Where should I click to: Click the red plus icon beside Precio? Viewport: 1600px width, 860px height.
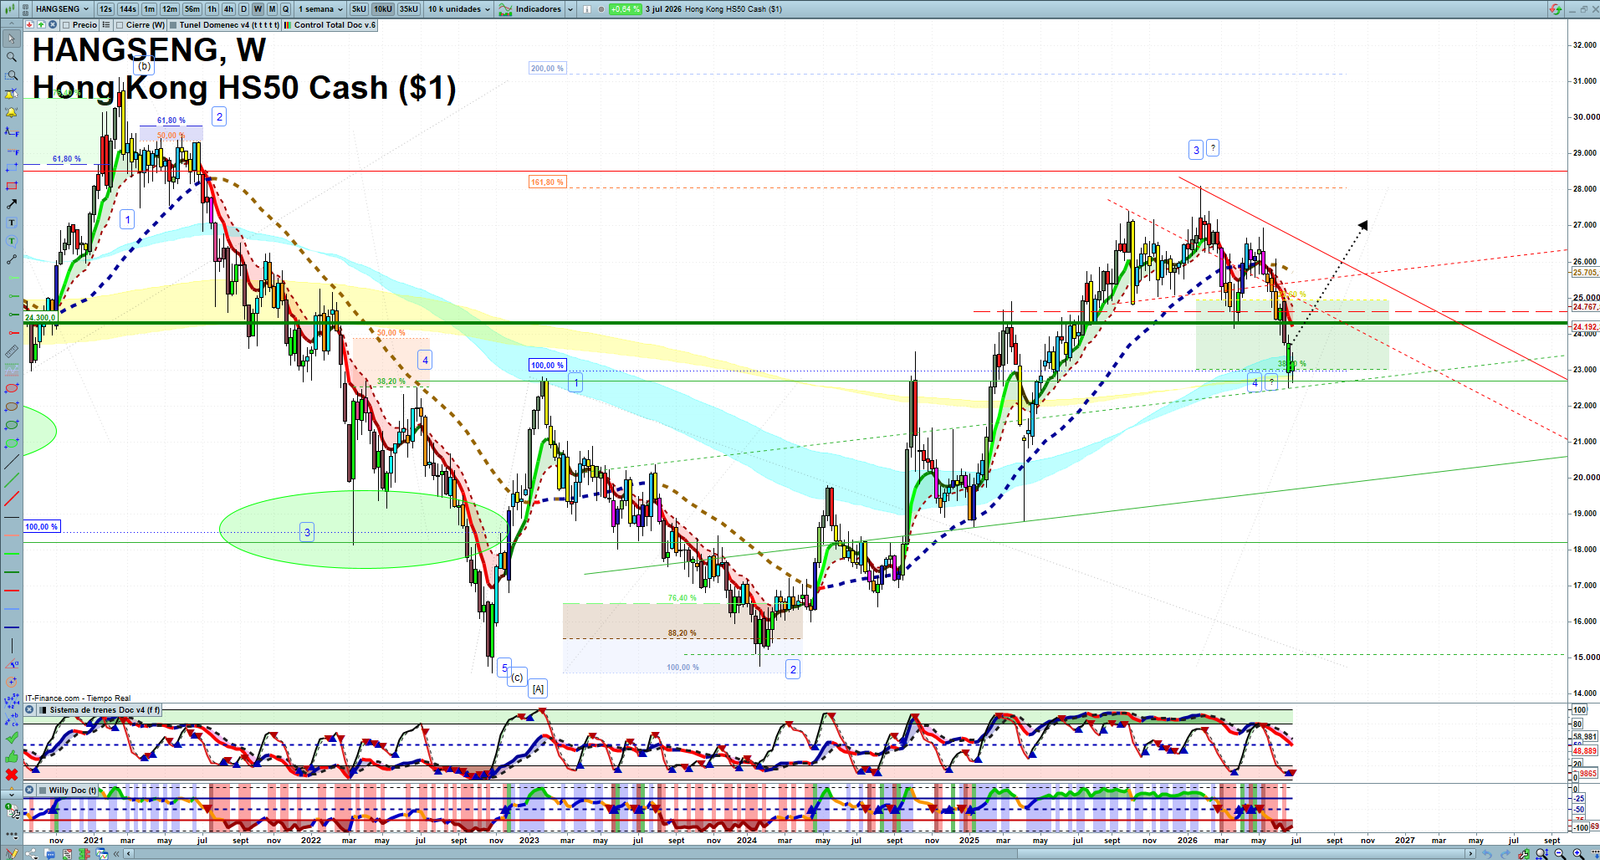point(30,25)
